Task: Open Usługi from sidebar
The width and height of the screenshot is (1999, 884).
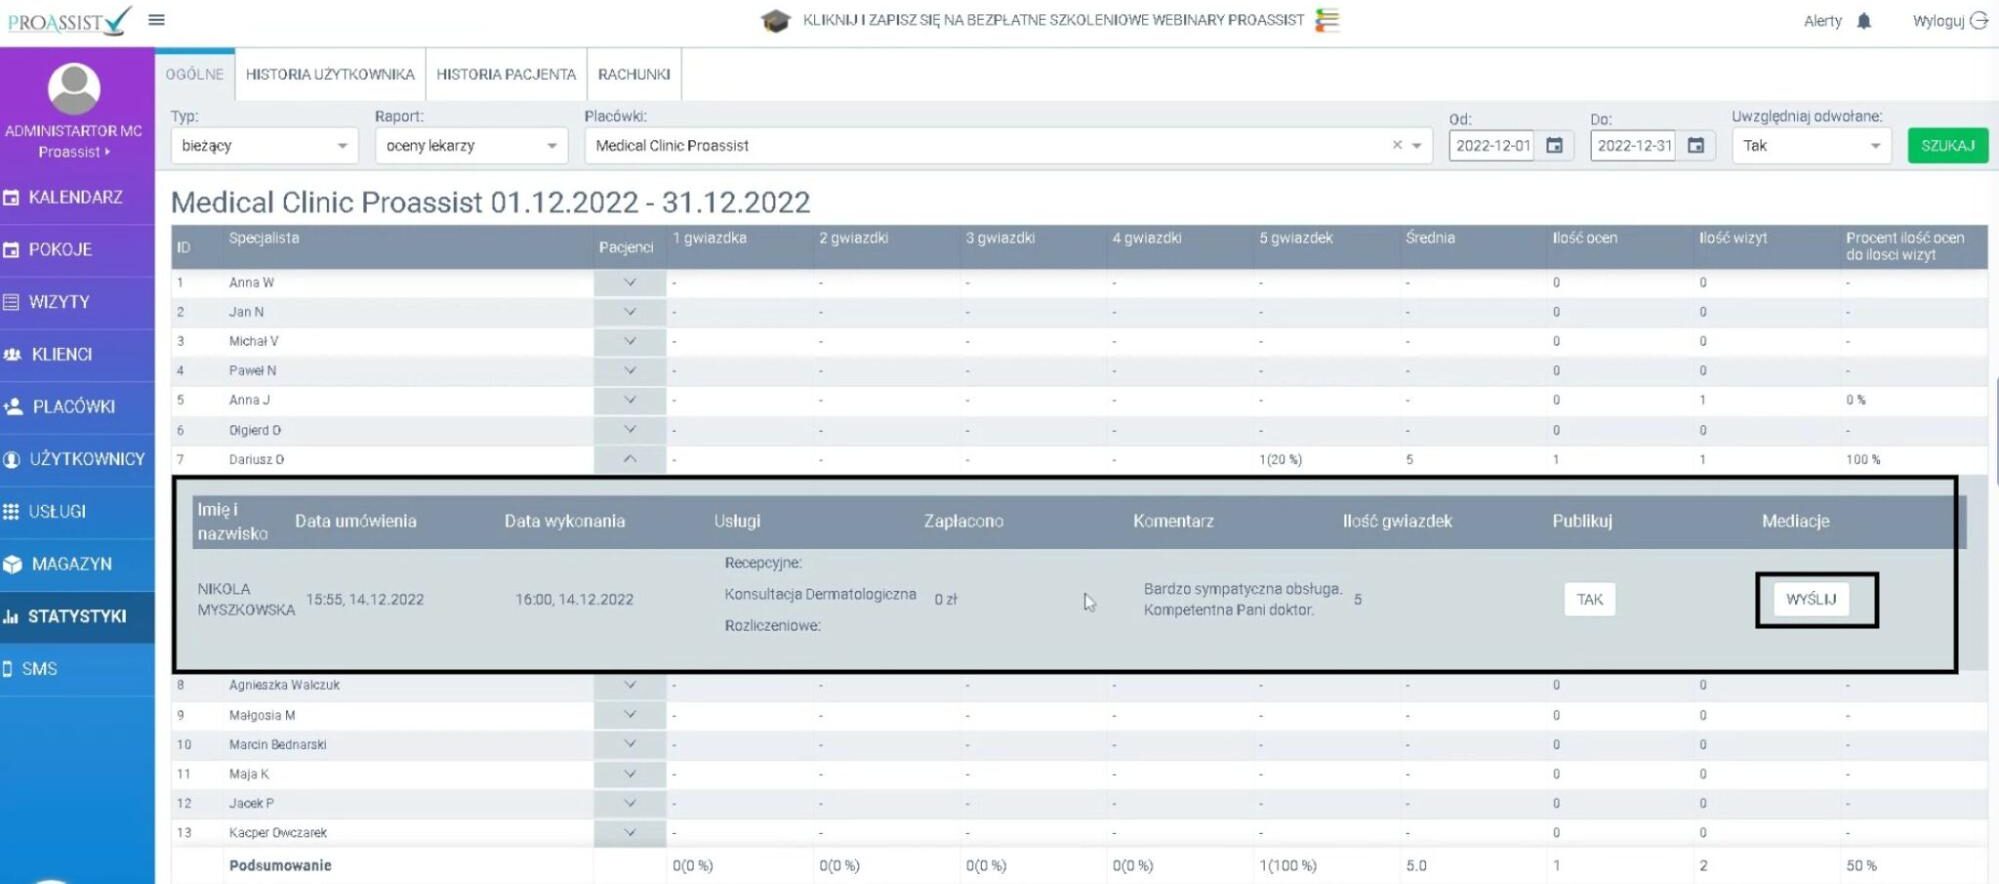Action: [x=77, y=512]
